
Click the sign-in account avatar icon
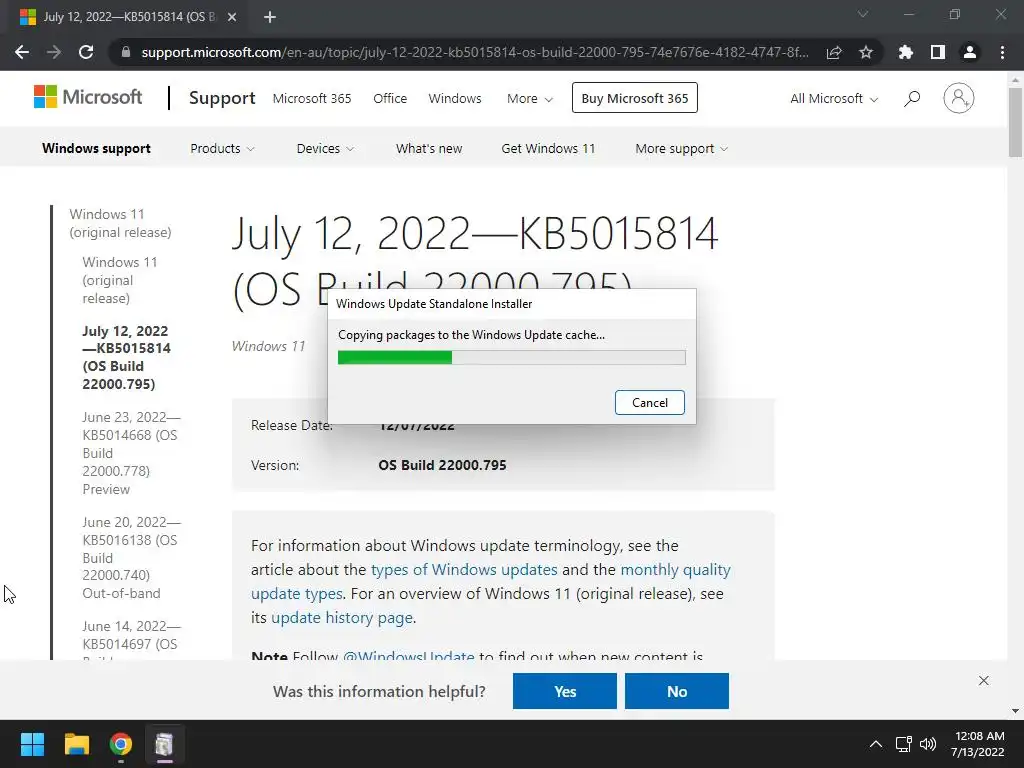tap(959, 98)
